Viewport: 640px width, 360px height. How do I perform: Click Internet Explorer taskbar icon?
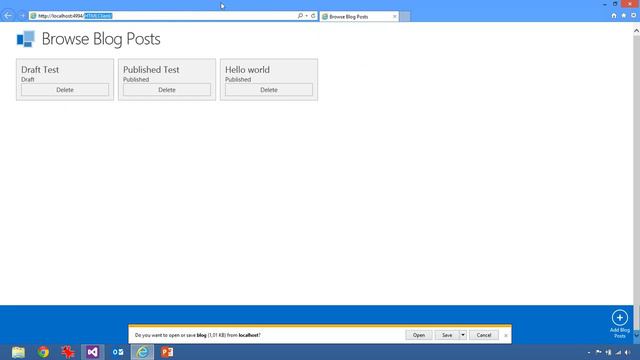point(142,352)
